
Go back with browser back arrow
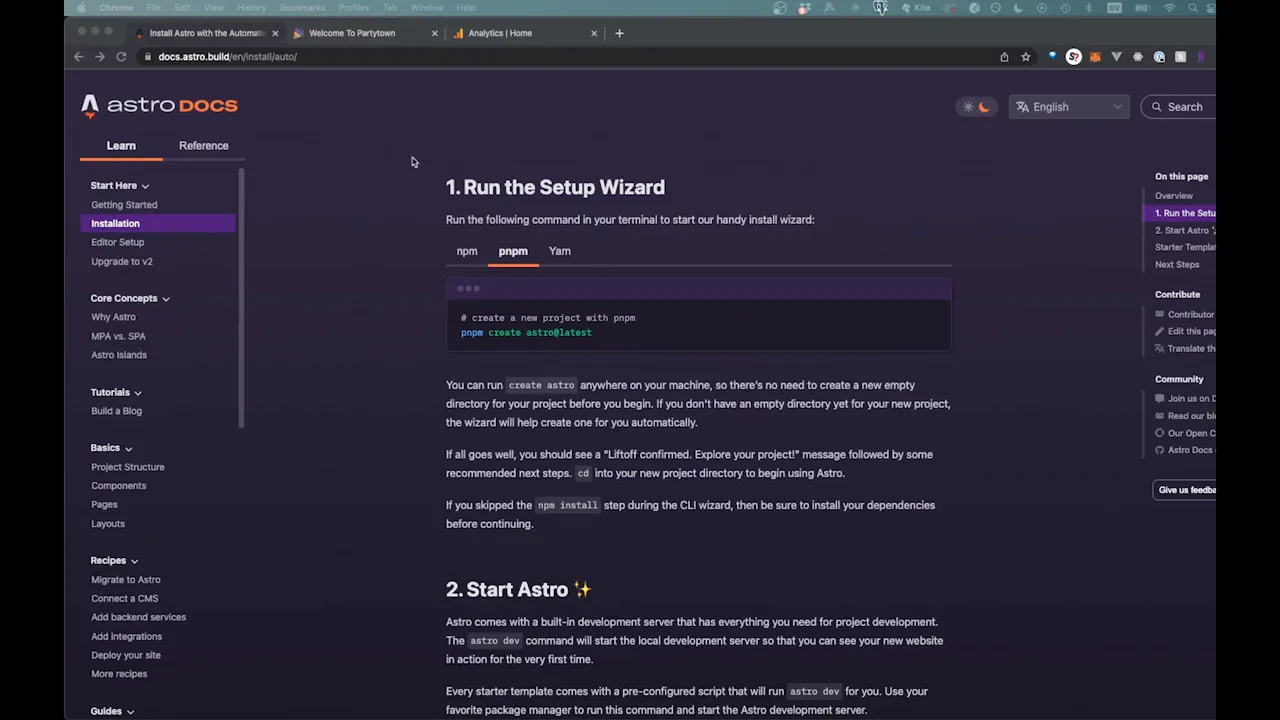tap(79, 57)
